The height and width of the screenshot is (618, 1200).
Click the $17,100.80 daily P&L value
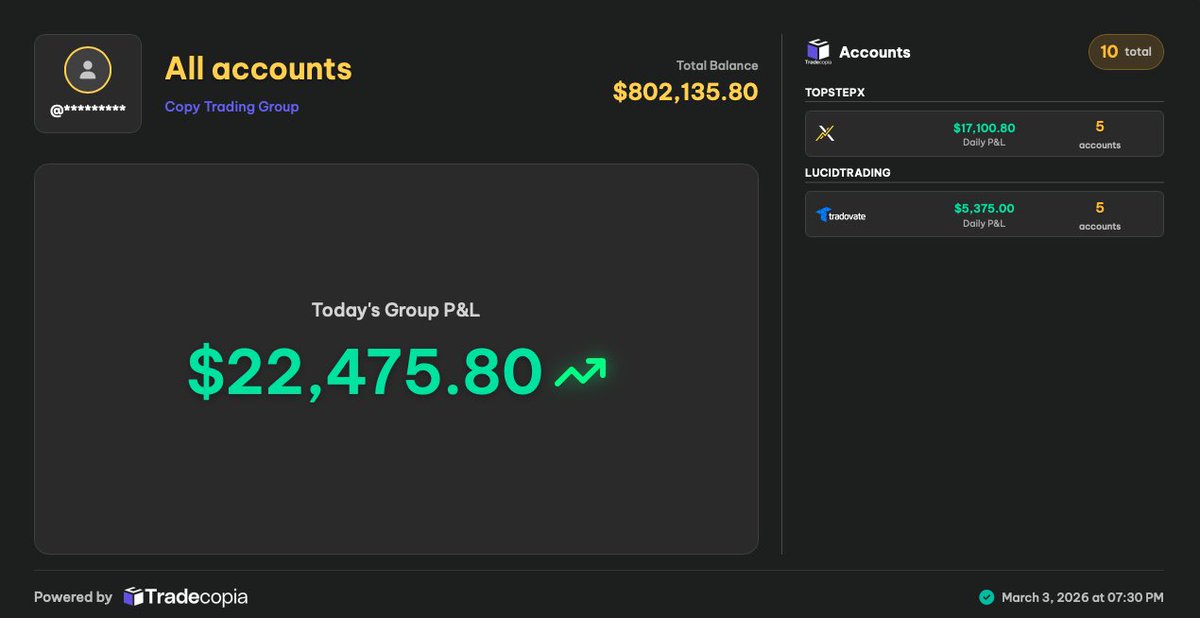[984, 128]
